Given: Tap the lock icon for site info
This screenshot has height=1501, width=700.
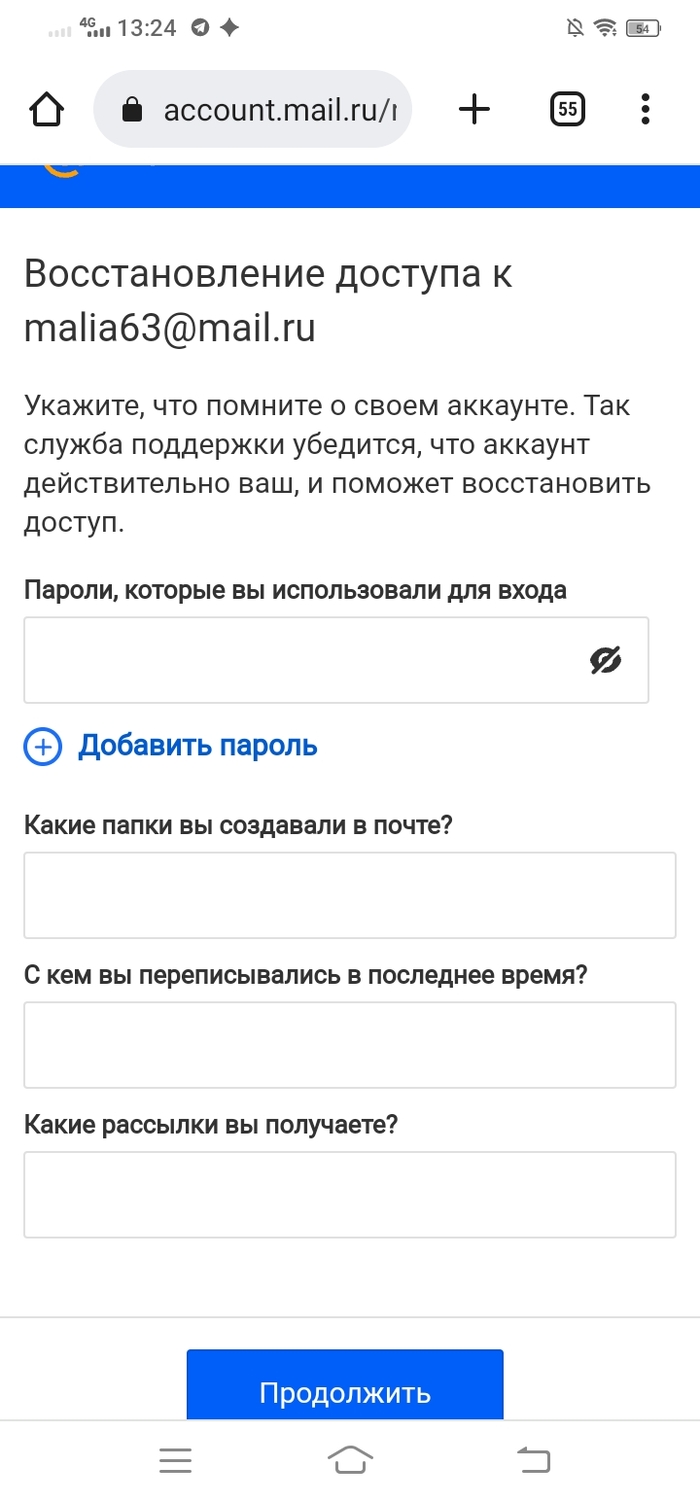Looking at the screenshot, I should (x=132, y=110).
